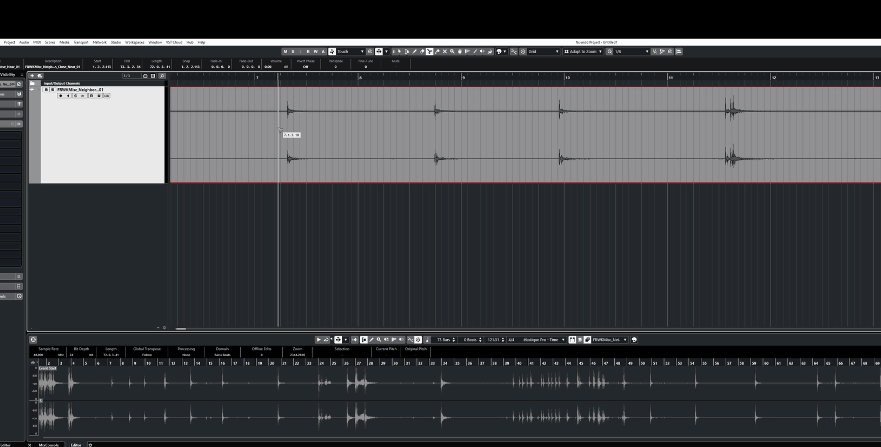Open the auto-scroll settings dropdown arrow in toolbar
Image resolution: width=881 pixels, height=447 pixels.
386,51
